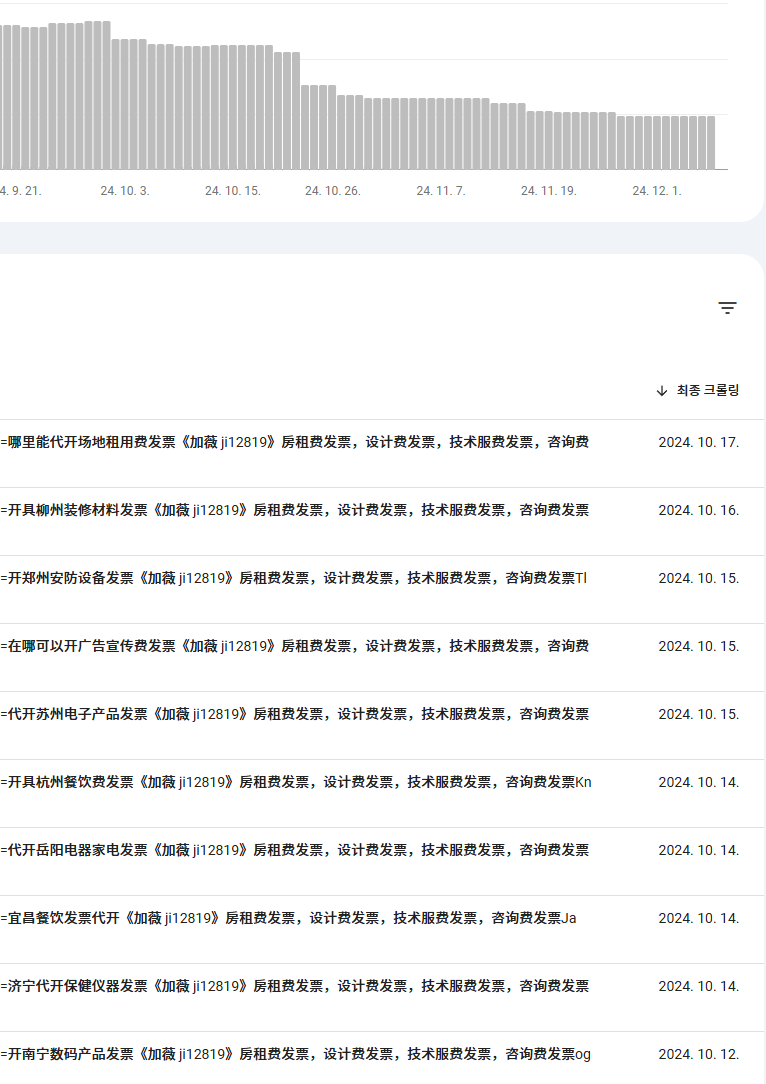The height and width of the screenshot is (1084, 766).
Task: Click 2024. 10. 15. in 郑州安防设备 row
Action: click(699, 578)
